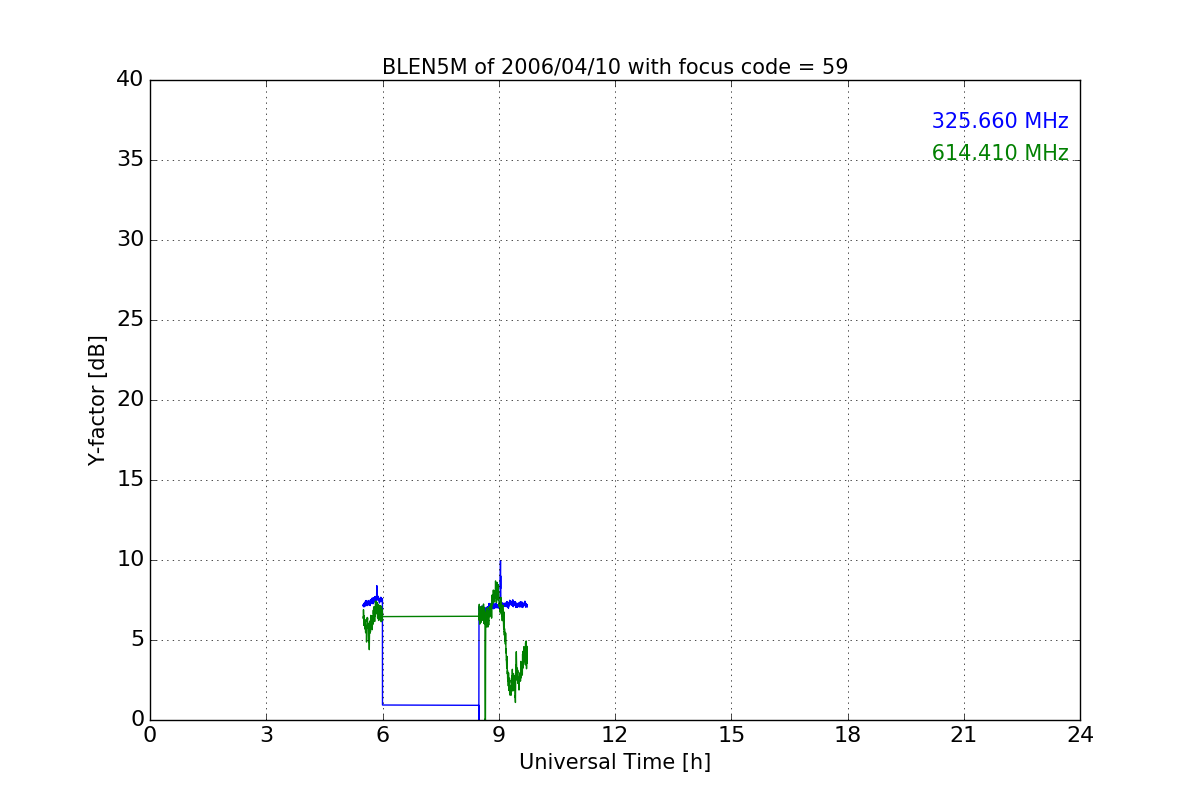Click the 'Y-factor [dB]' axis label

pos(97,400)
